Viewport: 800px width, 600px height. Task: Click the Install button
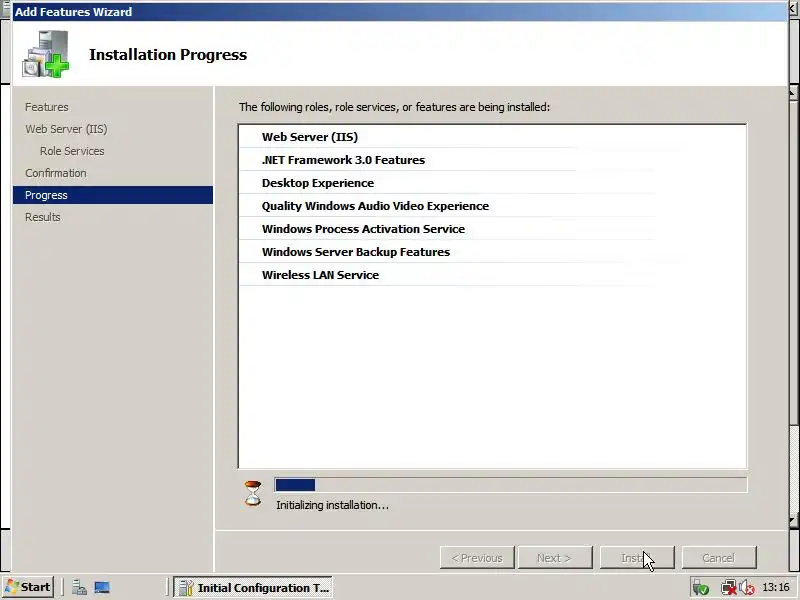click(x=637, y=558)
